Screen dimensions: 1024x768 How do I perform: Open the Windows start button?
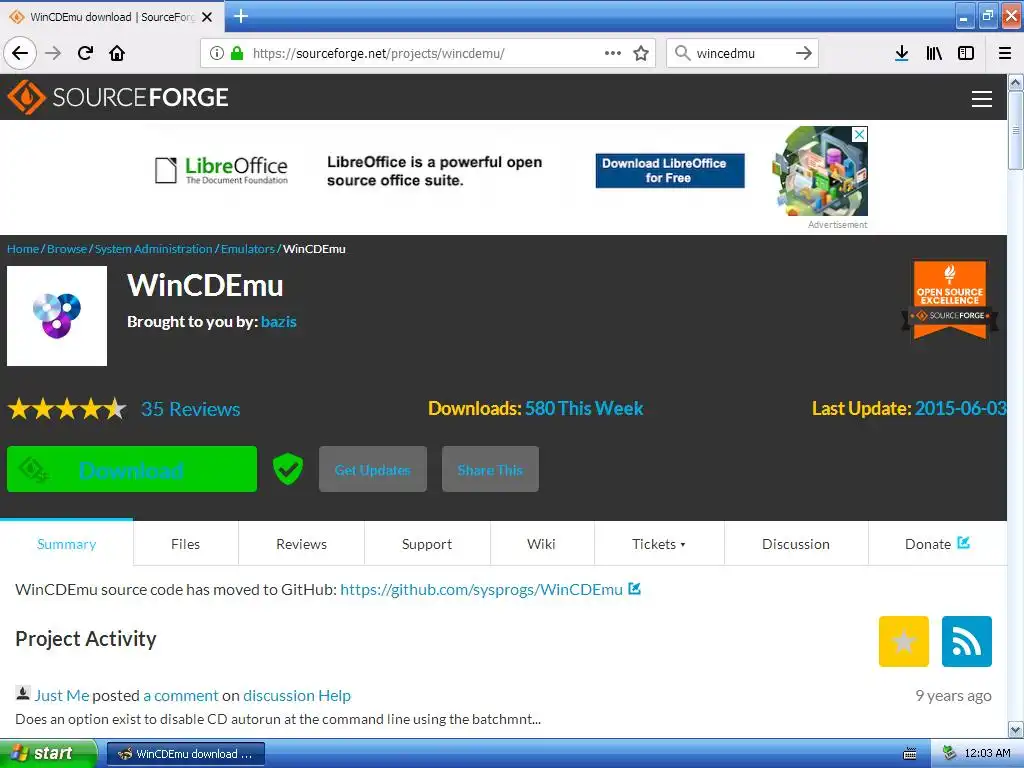48,753
